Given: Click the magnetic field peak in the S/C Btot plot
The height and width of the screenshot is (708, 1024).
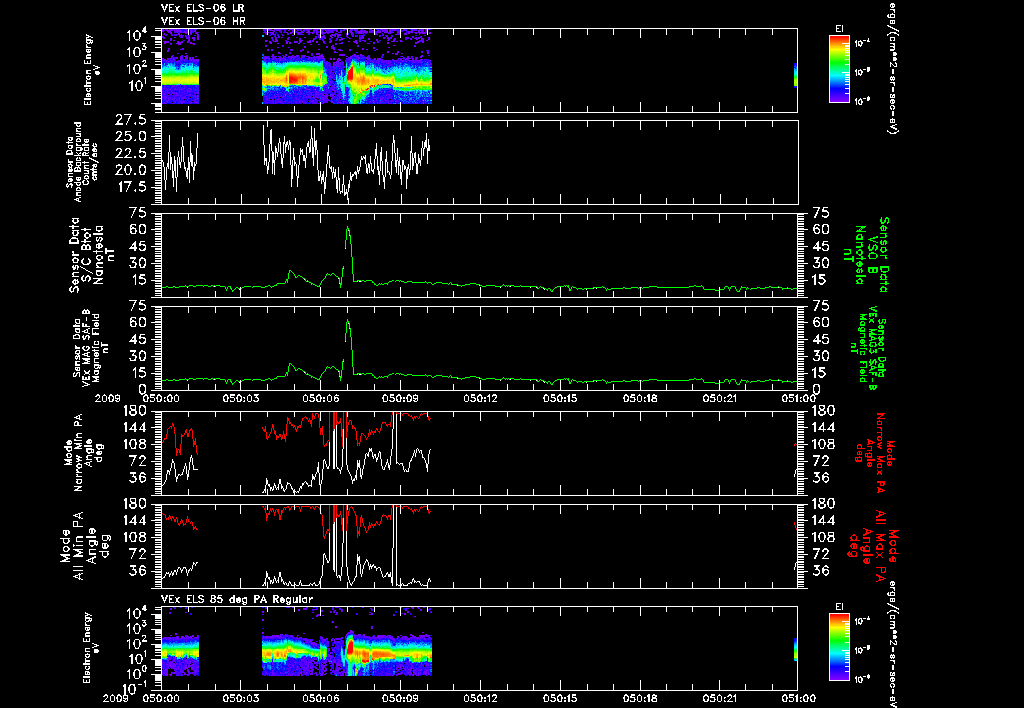Looking at the screenshot, I should click(x=348, y=228).
